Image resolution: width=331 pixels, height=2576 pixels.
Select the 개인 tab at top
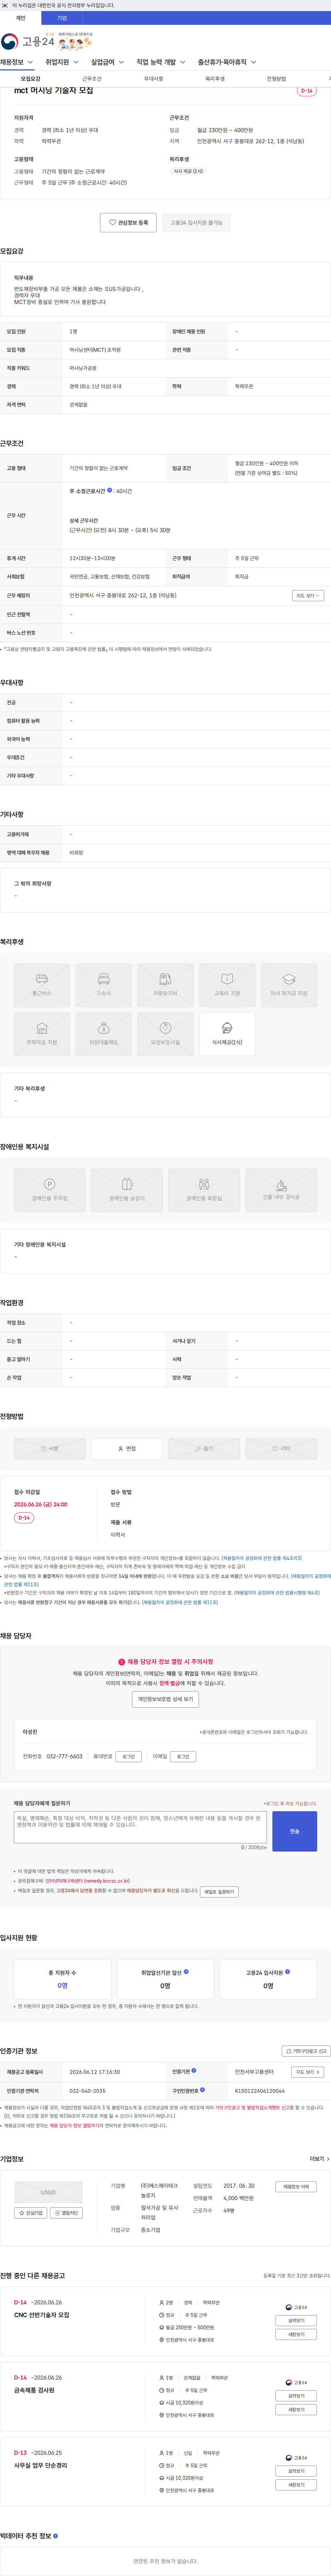click(x=20, y=18)
